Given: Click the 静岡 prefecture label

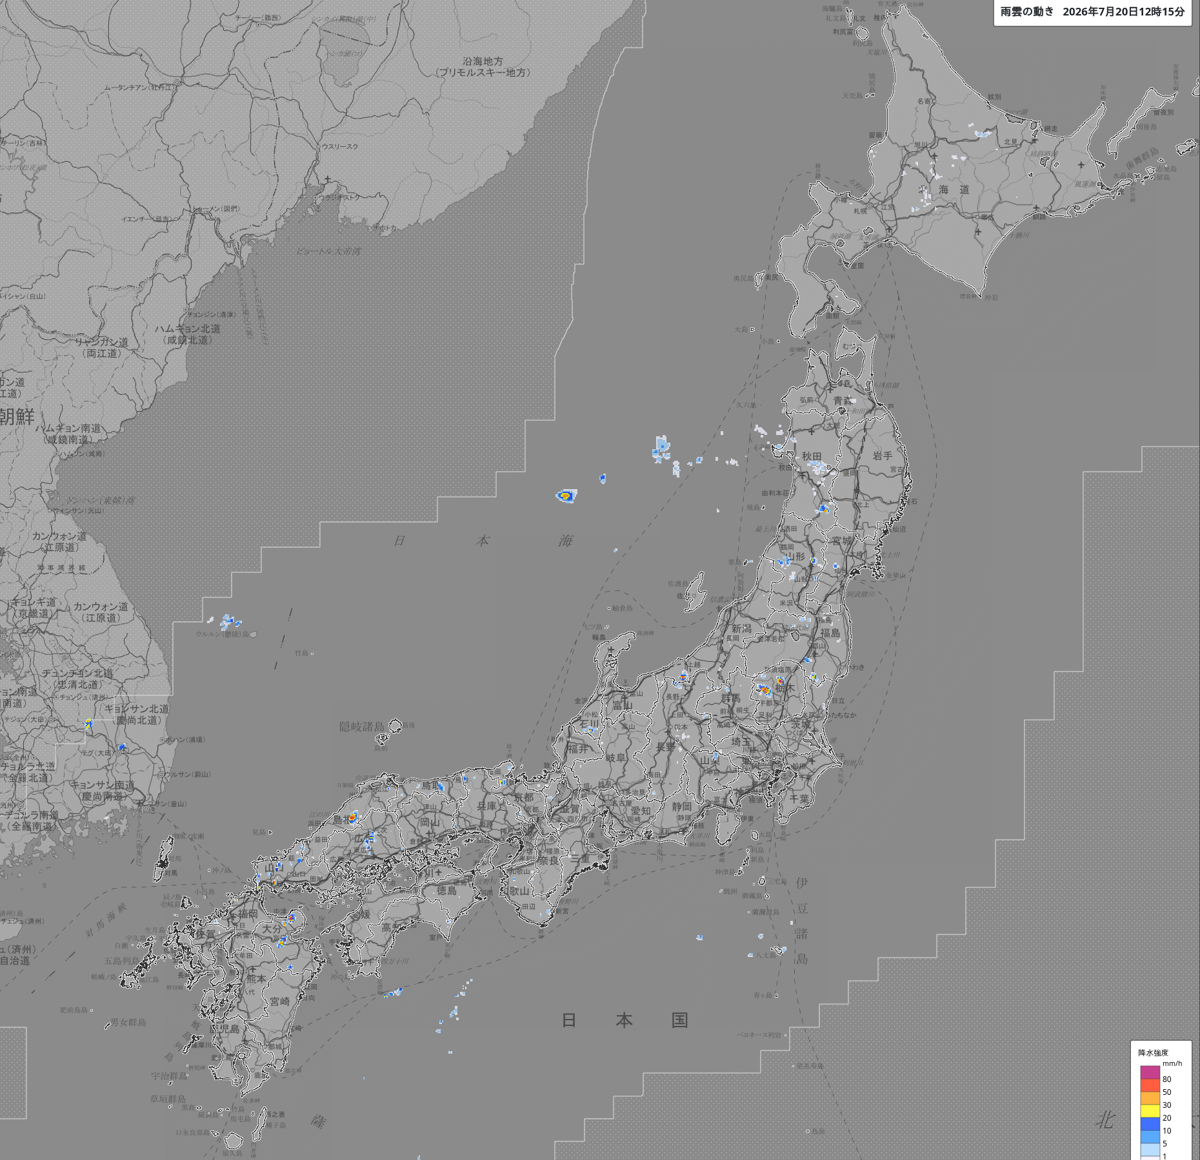Looking at the screenshot, I should tap(682, 806).
